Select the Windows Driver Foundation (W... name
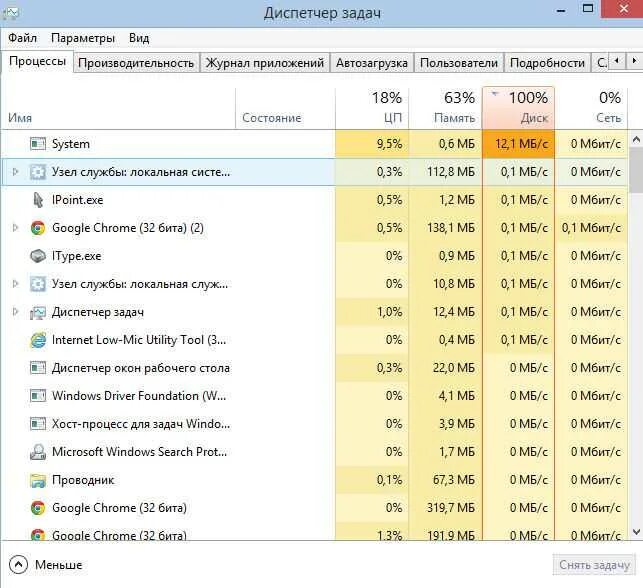Screen dimensions: 643x588 click(139, 396)
